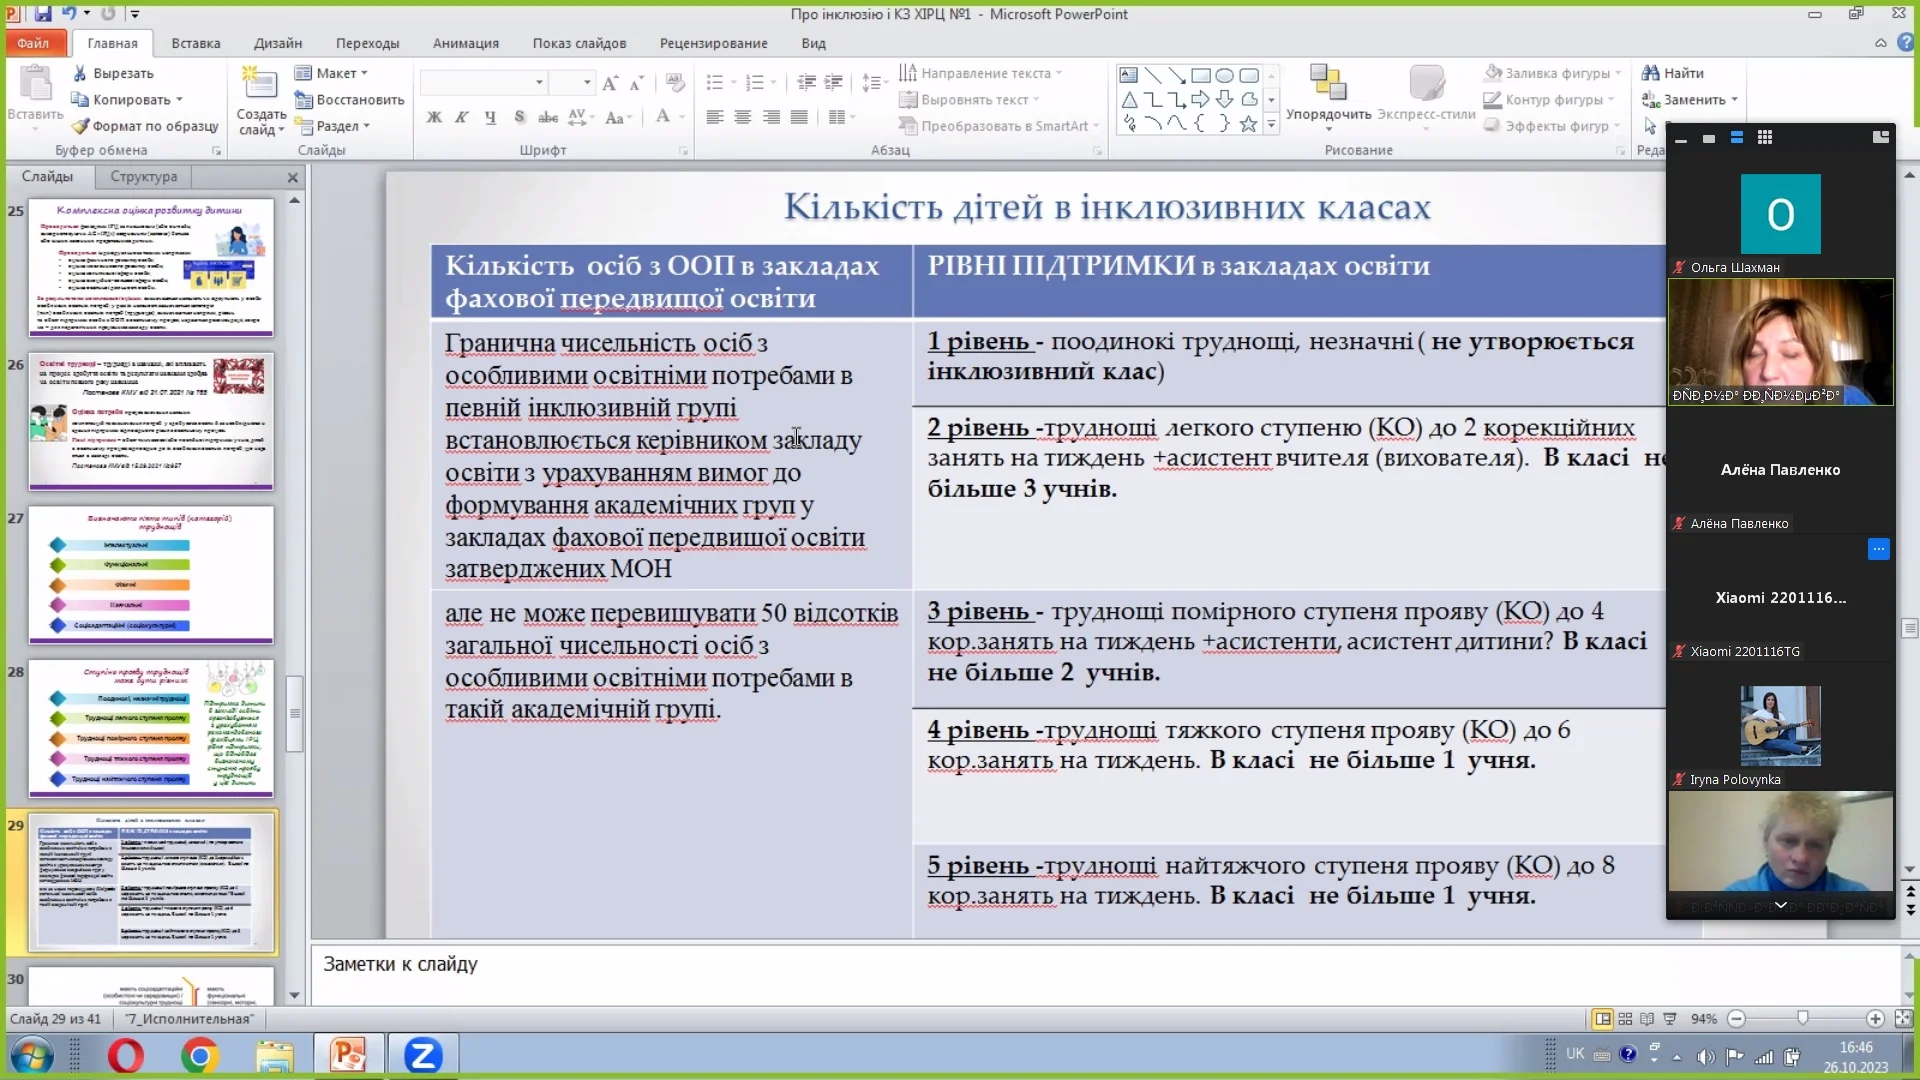The image size is (1920, 1080).
Task: Click the Create Slide (Создать слайд) icon
Action: [x=259, y=85]
